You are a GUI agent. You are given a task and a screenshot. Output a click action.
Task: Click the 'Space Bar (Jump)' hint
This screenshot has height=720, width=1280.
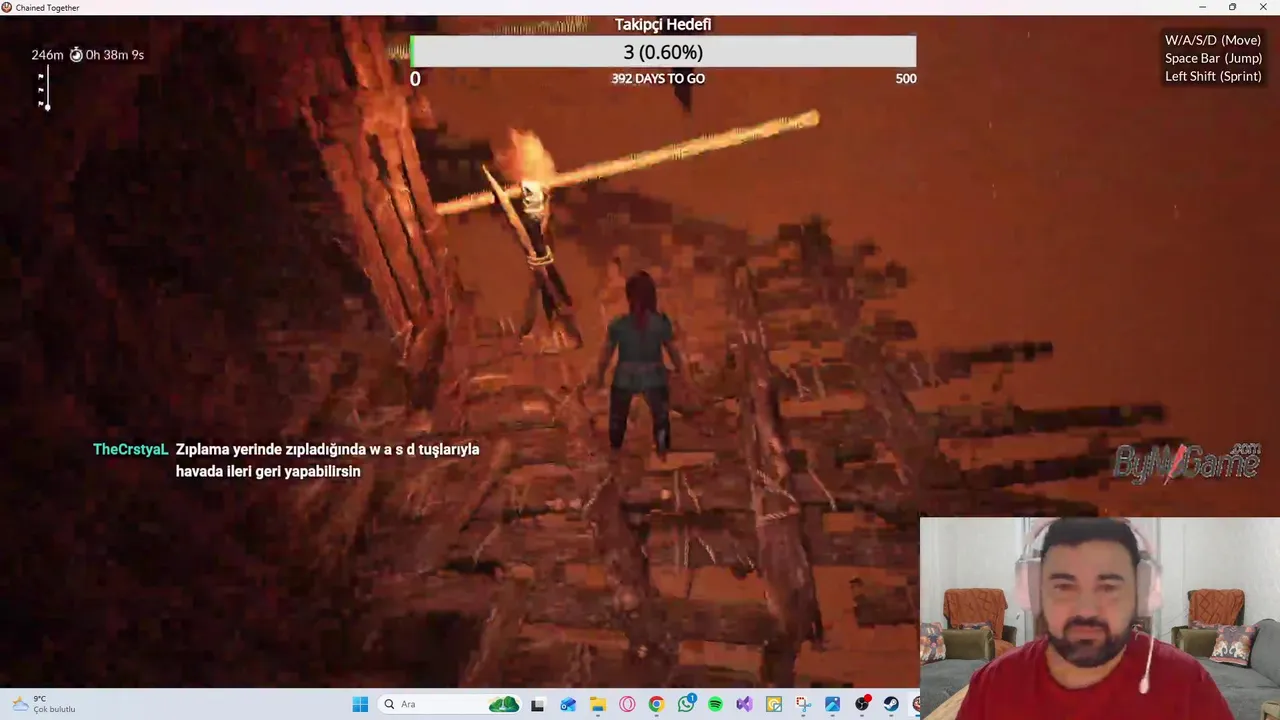click(1213, 58)
